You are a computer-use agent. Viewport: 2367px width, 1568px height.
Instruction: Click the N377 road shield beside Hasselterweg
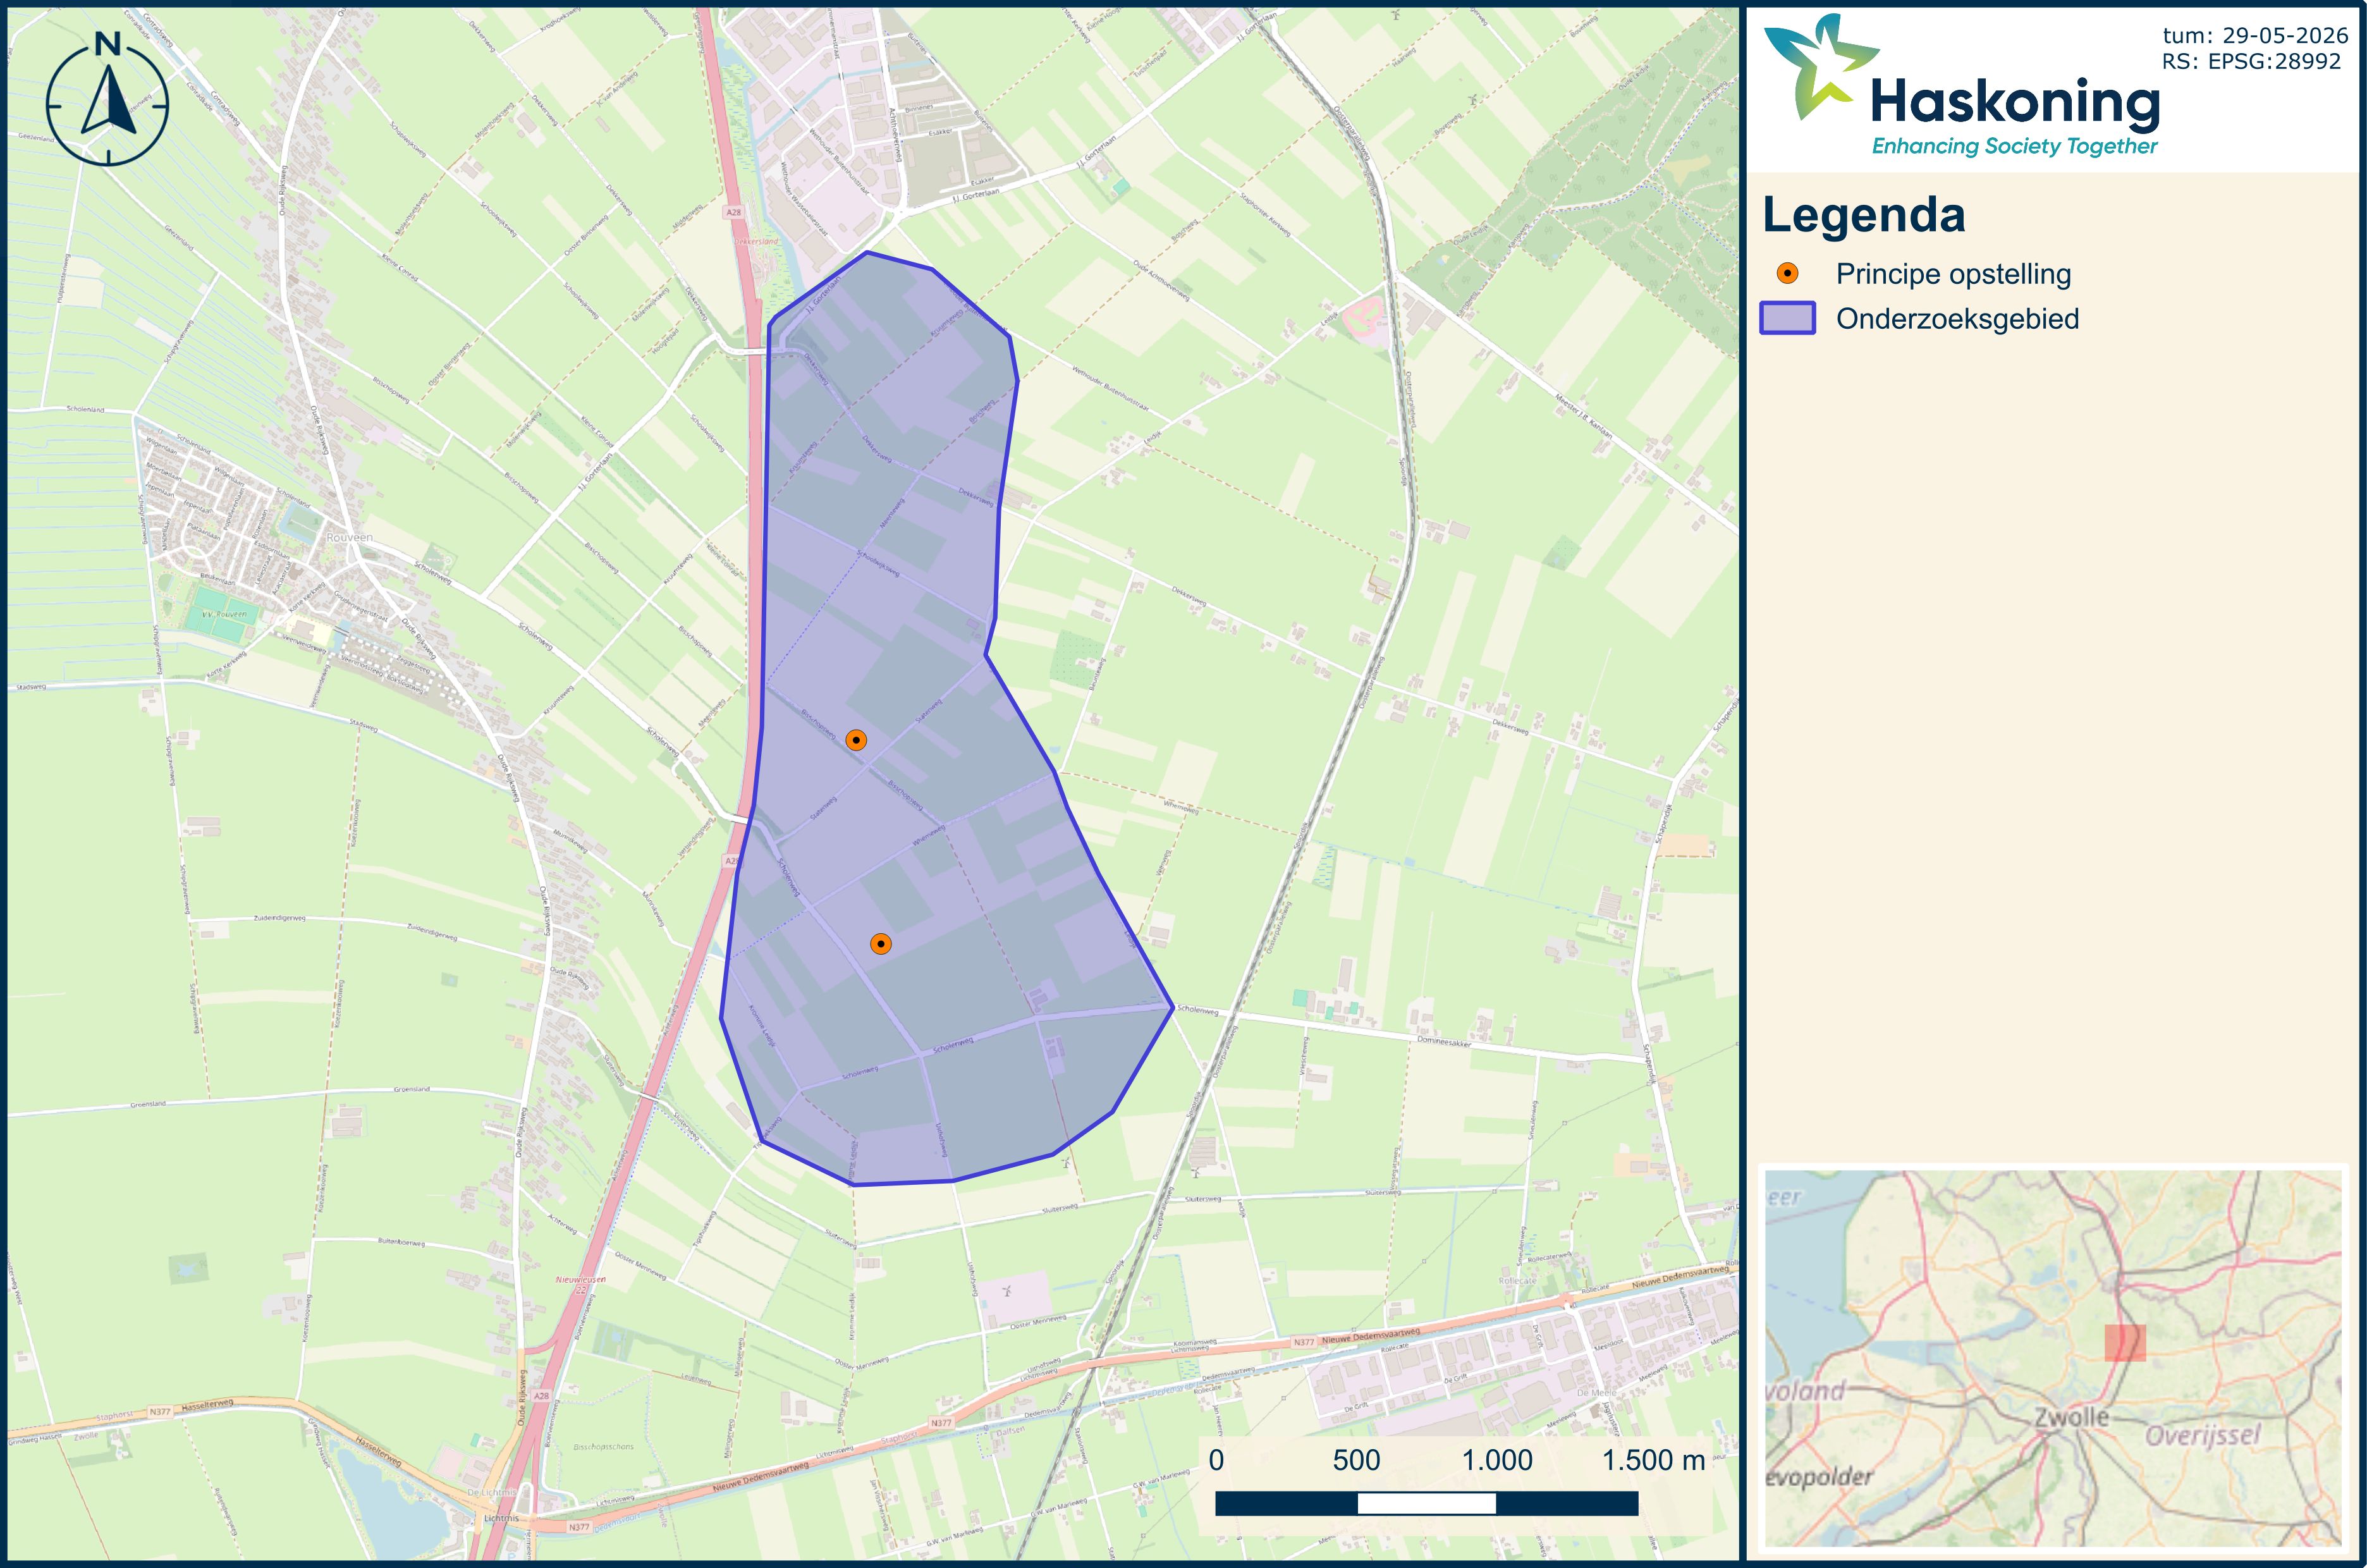[x=160, y=1412]
